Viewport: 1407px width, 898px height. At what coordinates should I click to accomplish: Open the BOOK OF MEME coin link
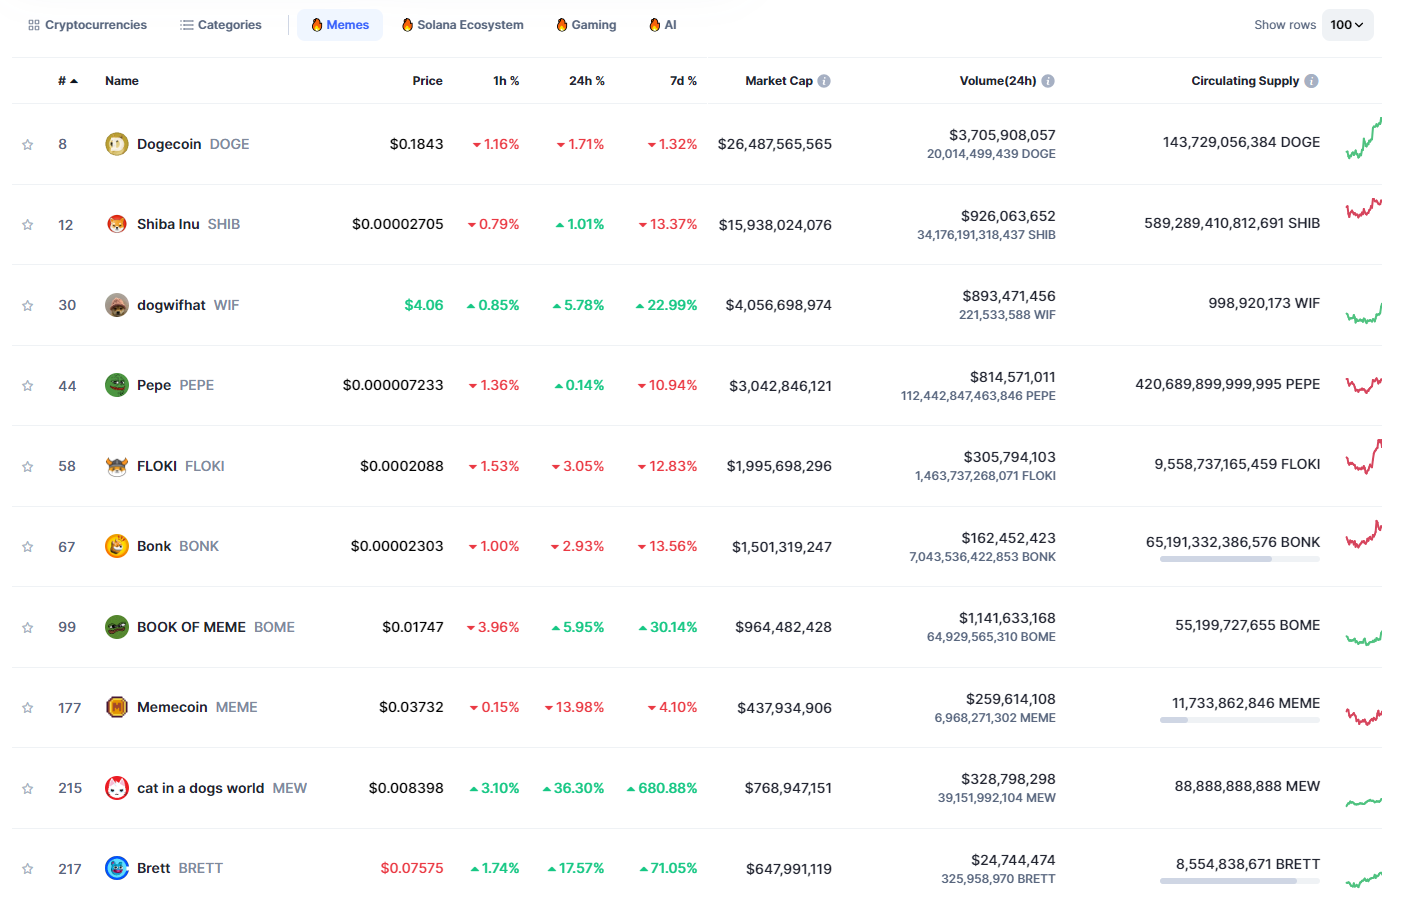tap(191, 627)
